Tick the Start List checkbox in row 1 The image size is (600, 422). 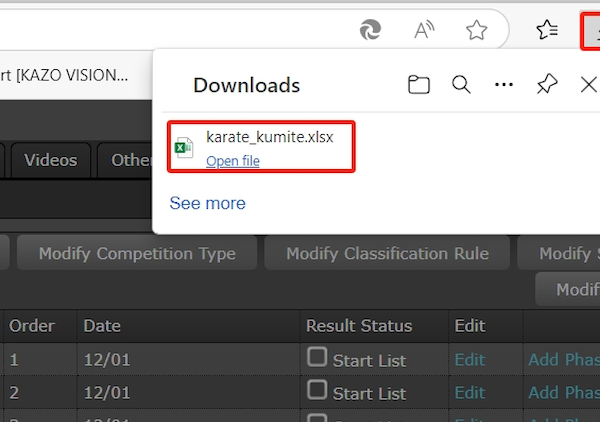317,358
